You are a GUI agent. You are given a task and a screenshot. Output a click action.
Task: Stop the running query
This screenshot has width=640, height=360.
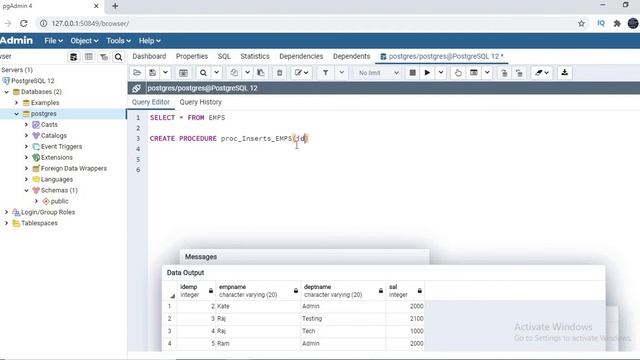[413, 73]
